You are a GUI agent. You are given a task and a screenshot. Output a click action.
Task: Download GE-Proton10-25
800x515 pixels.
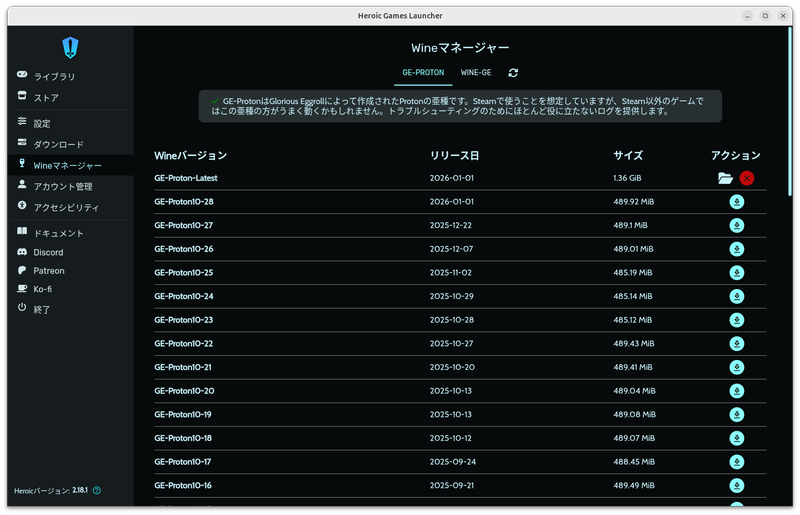[736, 273]
